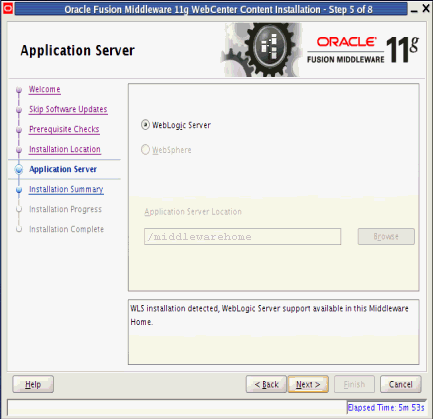
Task: Click the Elapsed Time status readout
Action: click(x=386, y=407)
